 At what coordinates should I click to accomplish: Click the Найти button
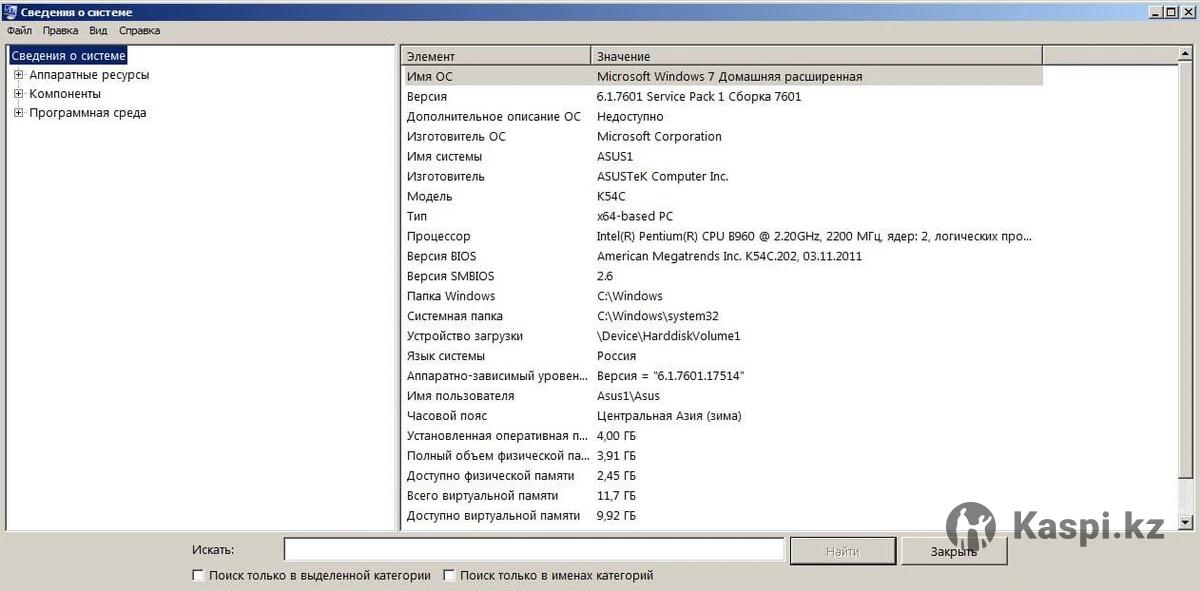point(842,551)
